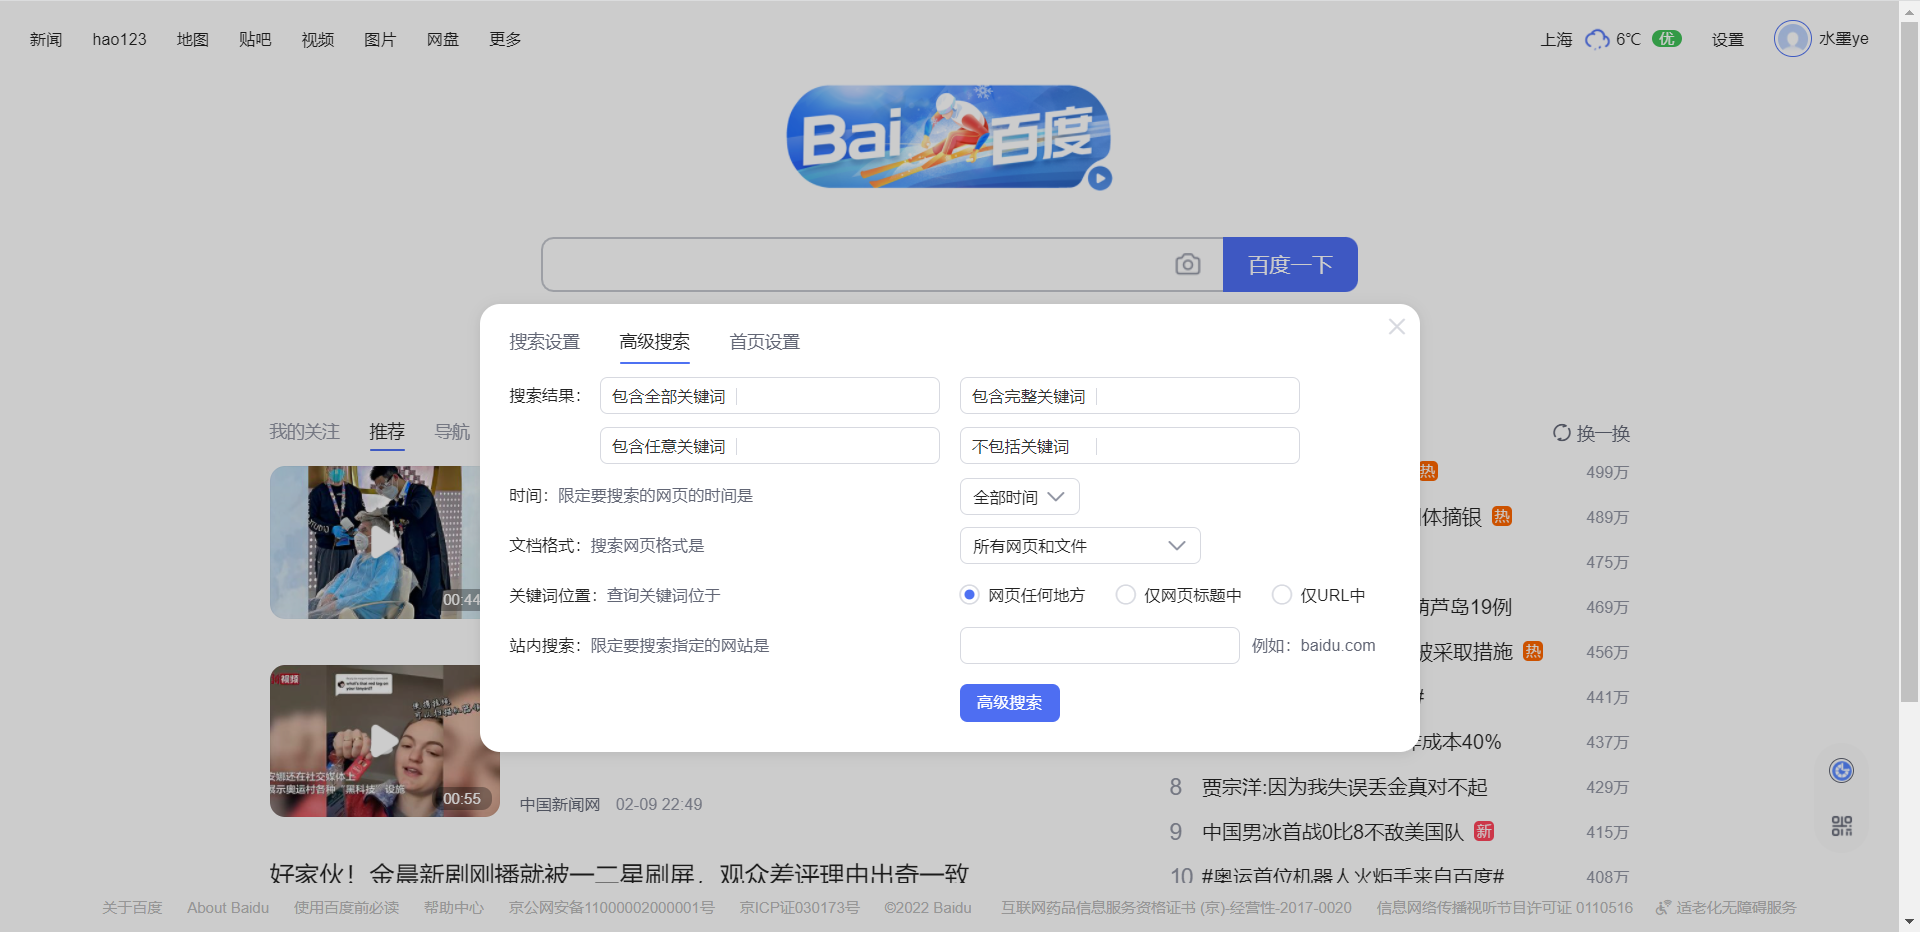Open the 所有网页和文件 format dropdown
The height and width of the screenshot is (932, 1920).
click(1079, 546)
